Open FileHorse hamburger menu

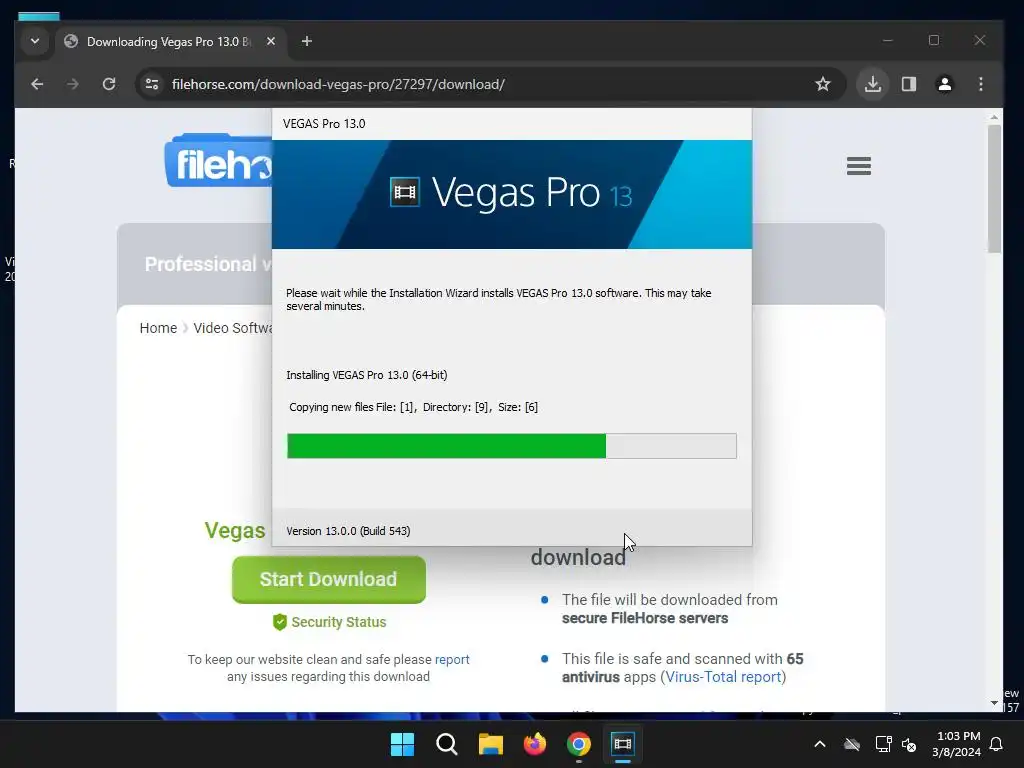[859, 166]
